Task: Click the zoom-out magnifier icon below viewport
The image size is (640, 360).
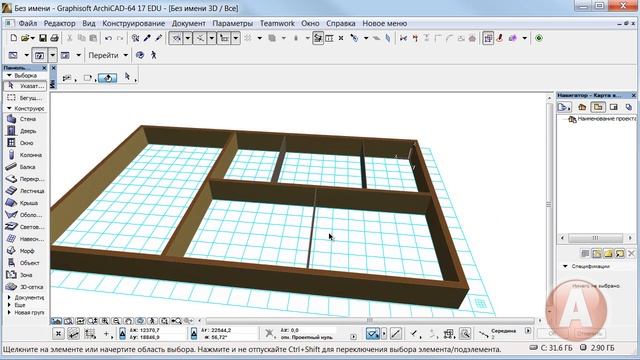Action: (x=116, y=321)
